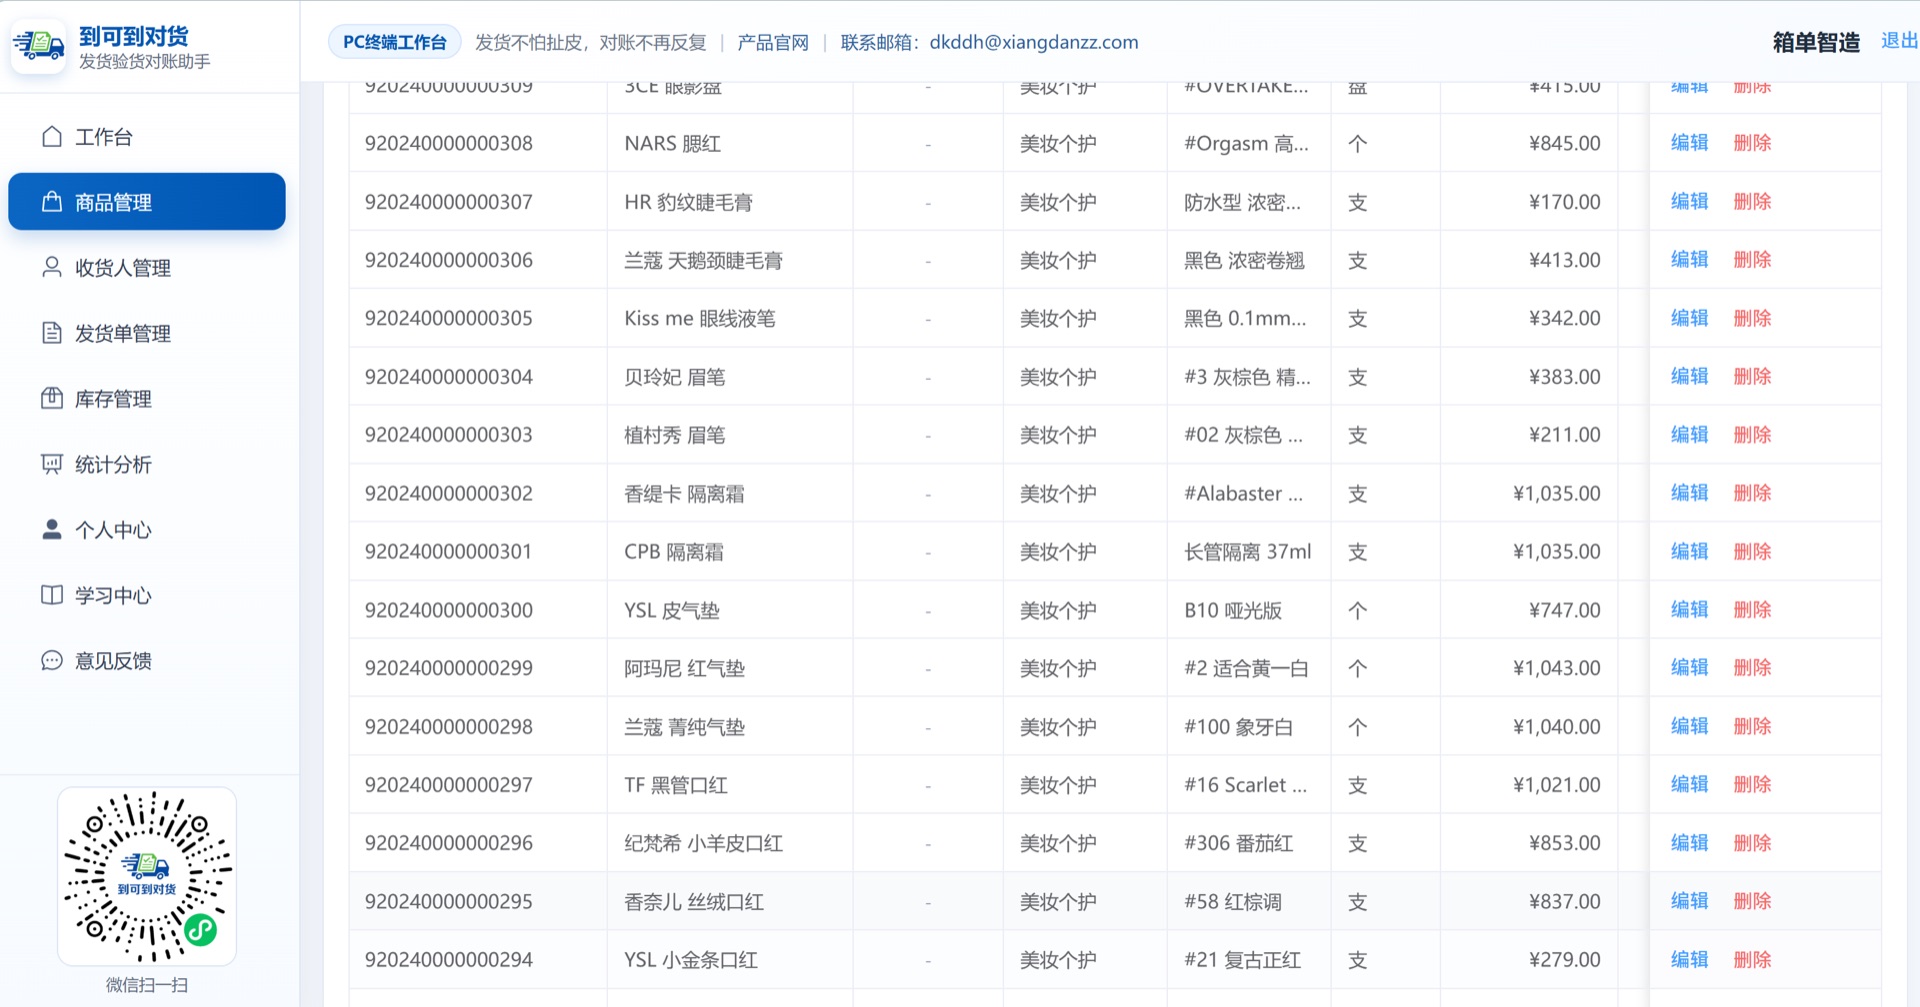Edit the NARS 腮红 product row
1920x1007 pixels.
[1689, 143]
